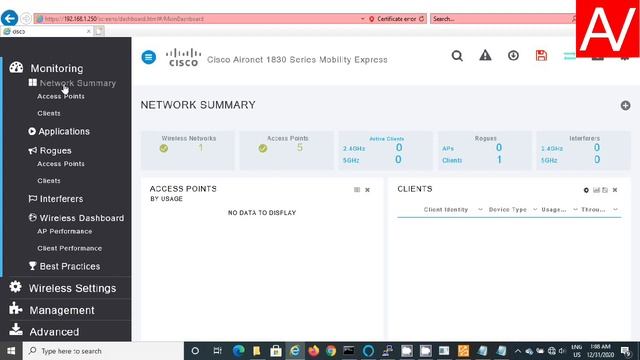Click Interferers 2.4GHz count
This screenshot has height=360, width=640.
(x=597, y=148)
